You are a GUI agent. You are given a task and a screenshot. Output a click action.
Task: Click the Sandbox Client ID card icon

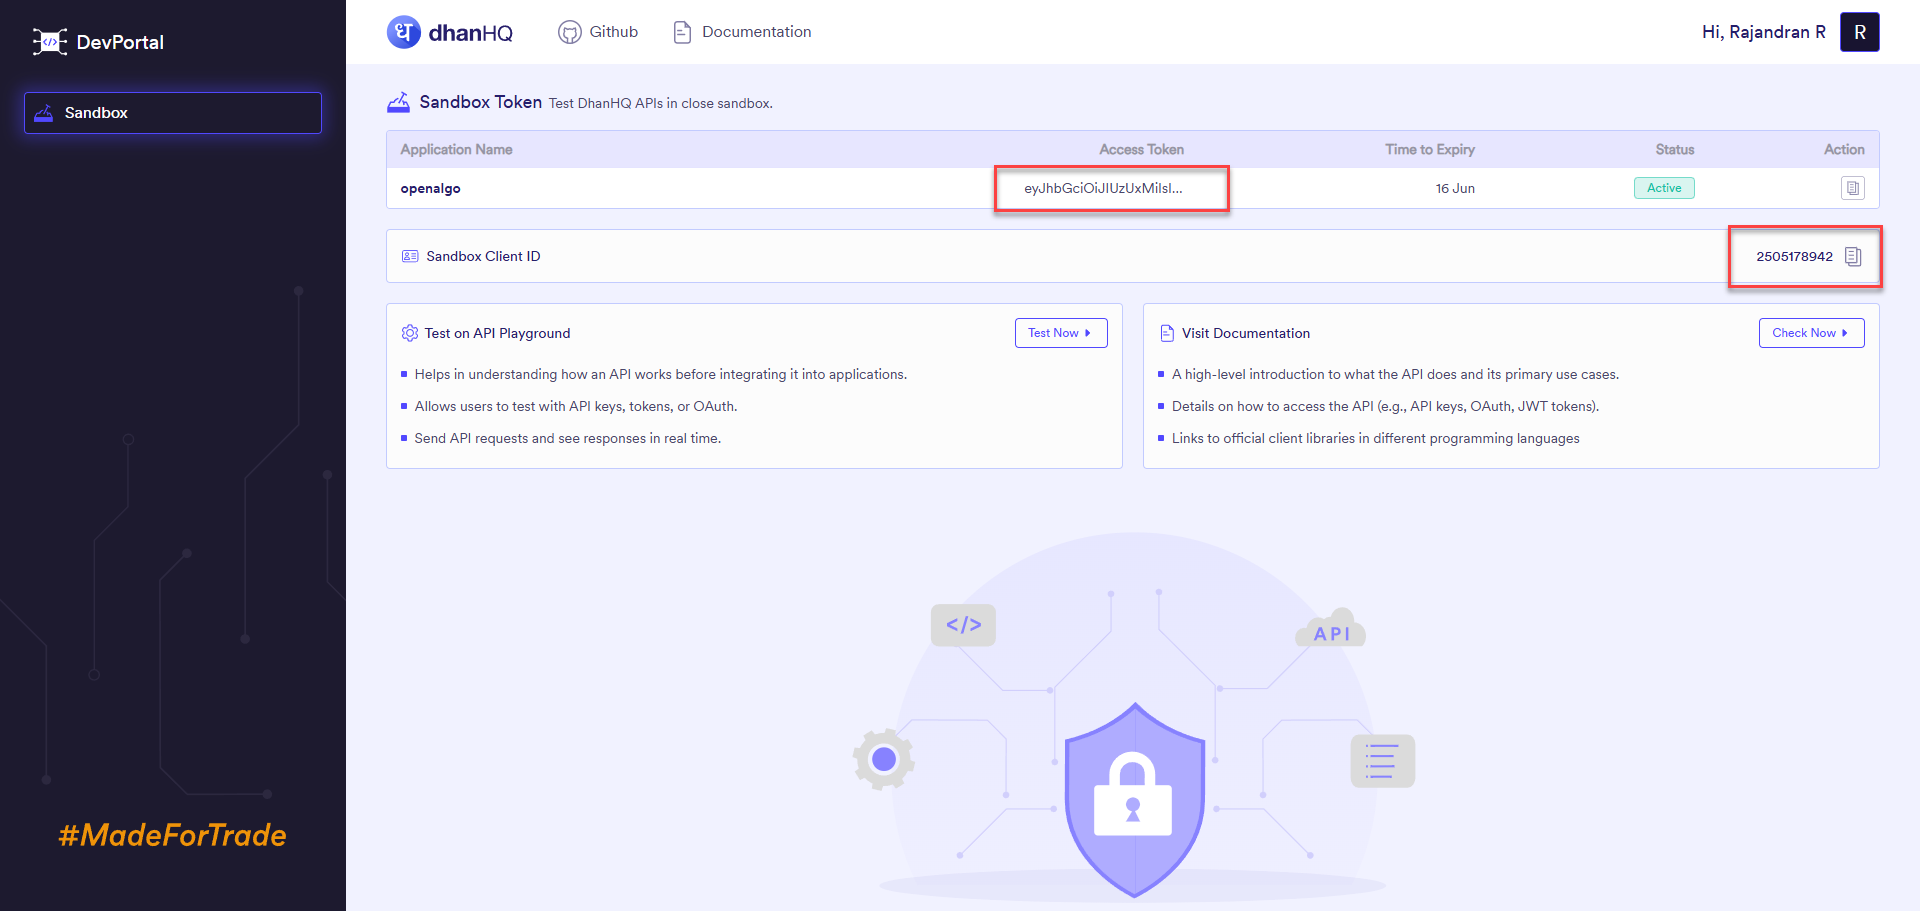pyautogui.click(x=410, y=256)
